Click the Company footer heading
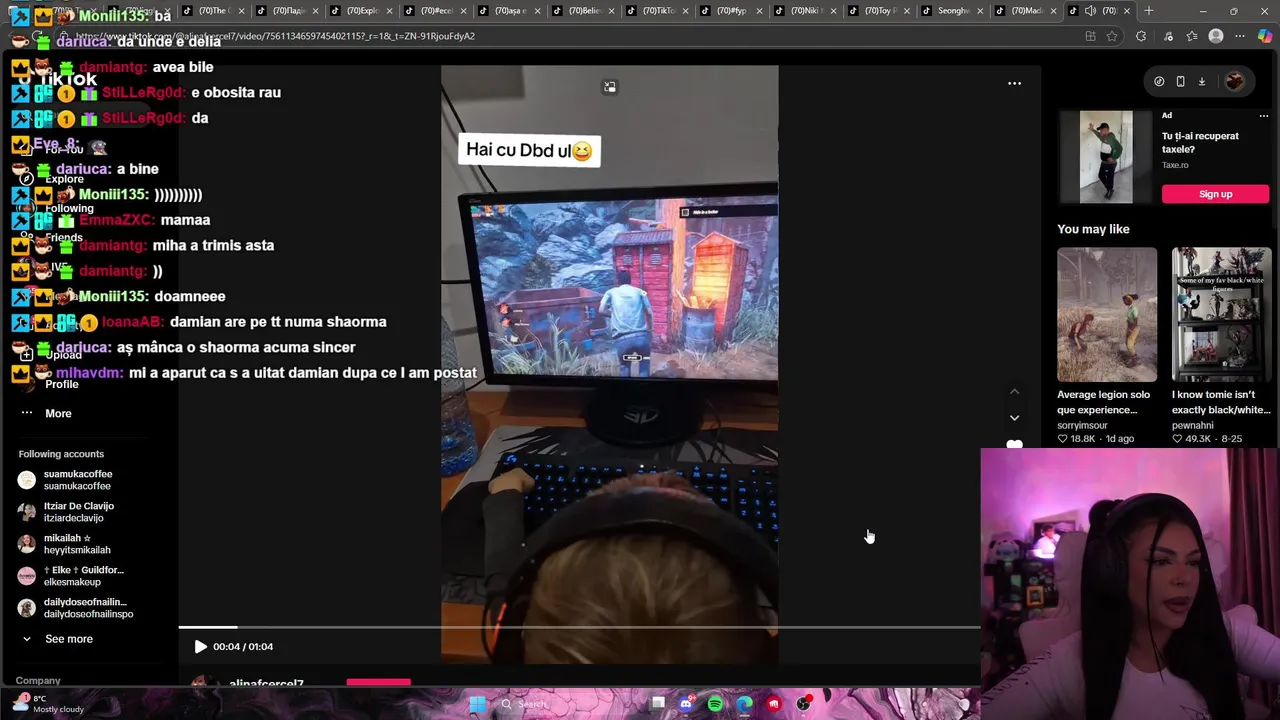The width and height of the screenshot is (1280, 720). [x=38, y=680]
